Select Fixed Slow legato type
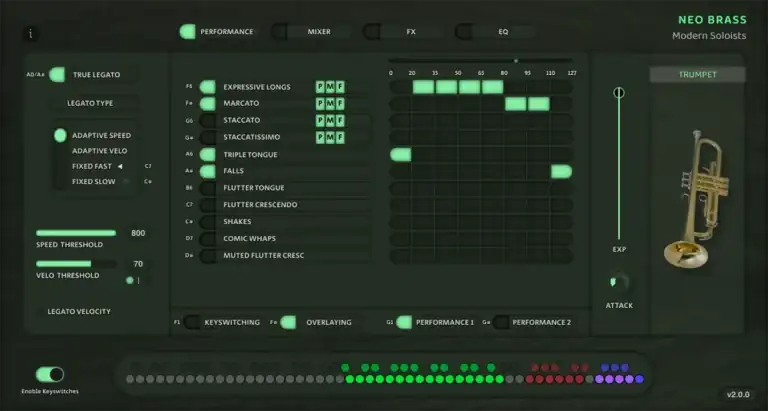Viewport: 768px width, 411px height. [94, 182]
